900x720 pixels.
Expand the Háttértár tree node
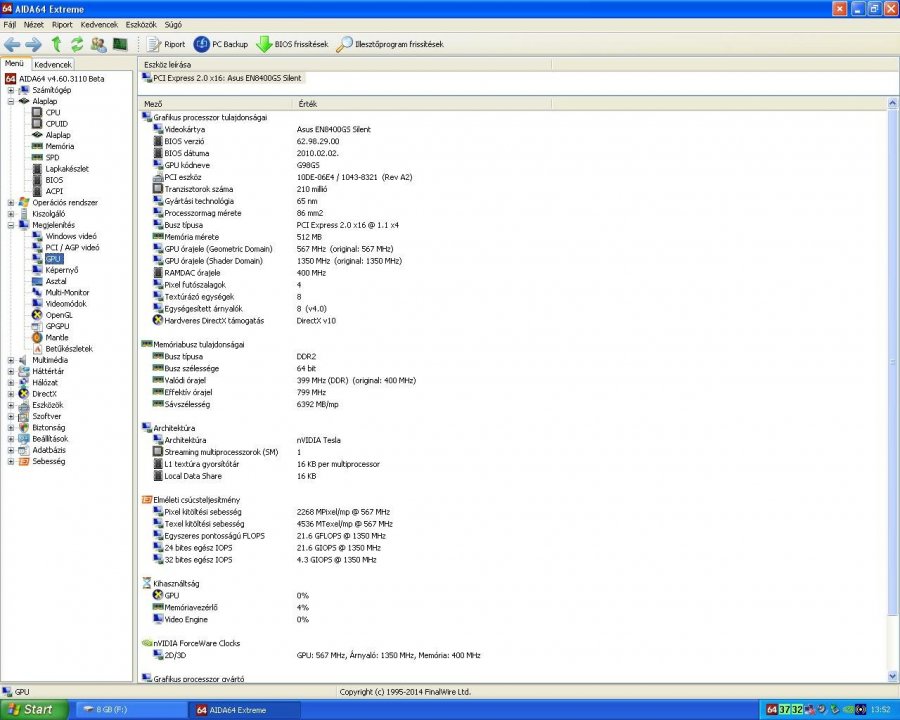point(10,371)
